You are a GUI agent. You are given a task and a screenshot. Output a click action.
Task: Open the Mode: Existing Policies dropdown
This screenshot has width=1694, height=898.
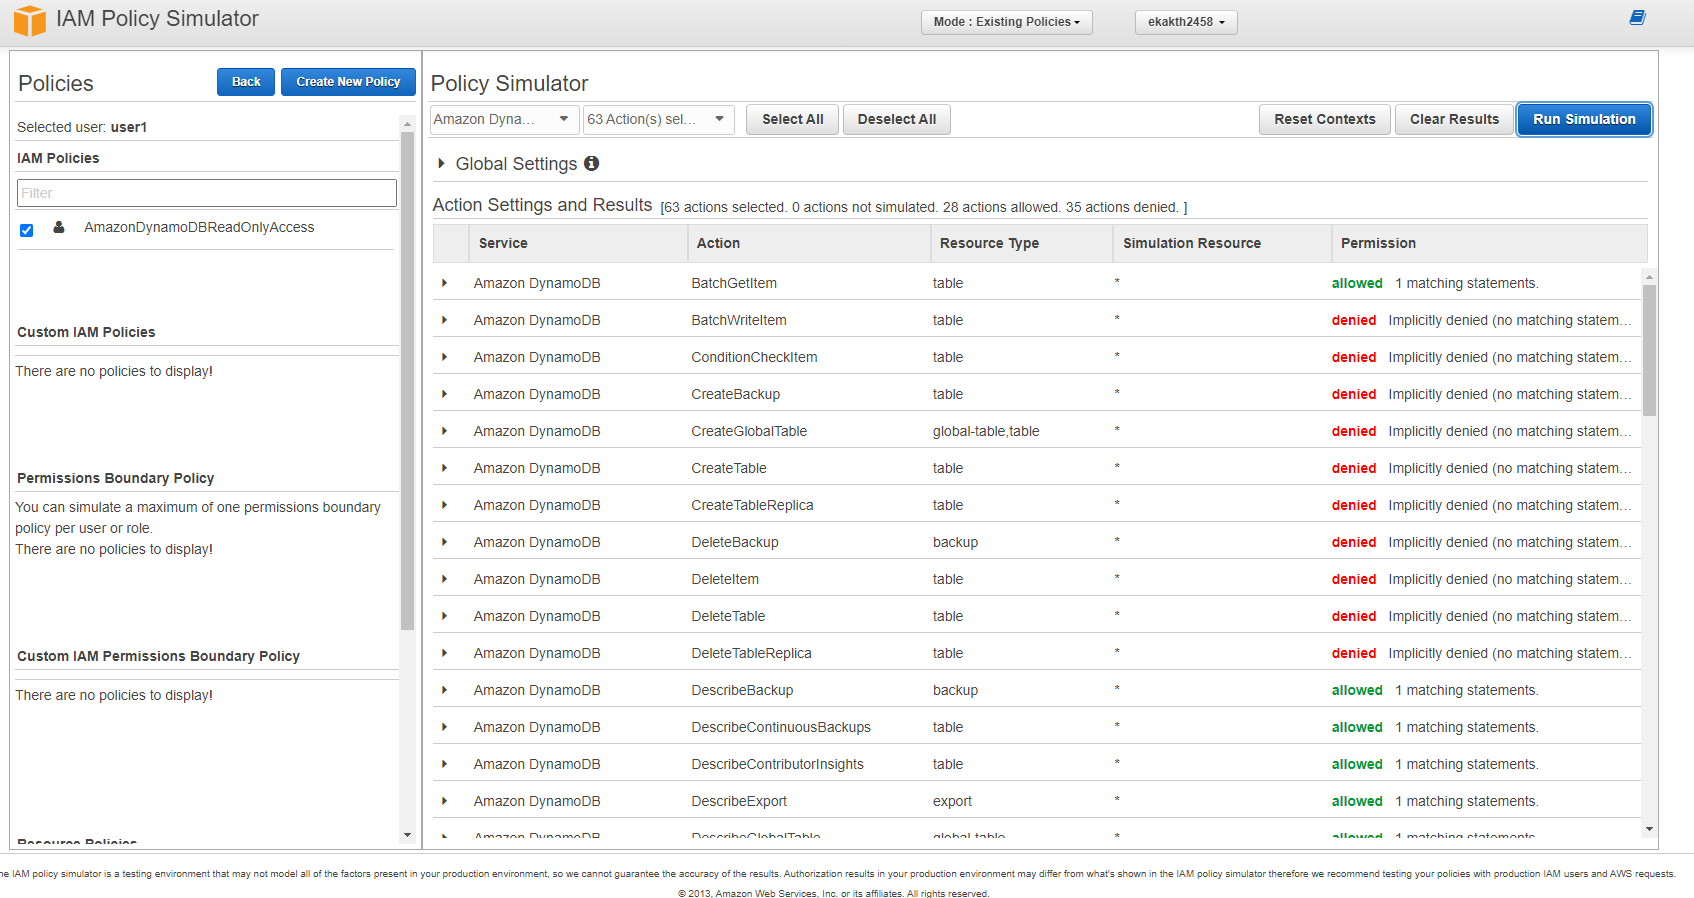coord(1006,22)
